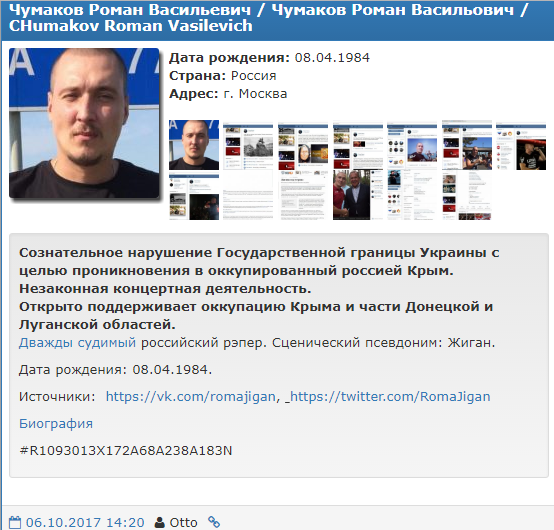Click the 06.10.2017 14:20 date link

[x=85, y=522]
